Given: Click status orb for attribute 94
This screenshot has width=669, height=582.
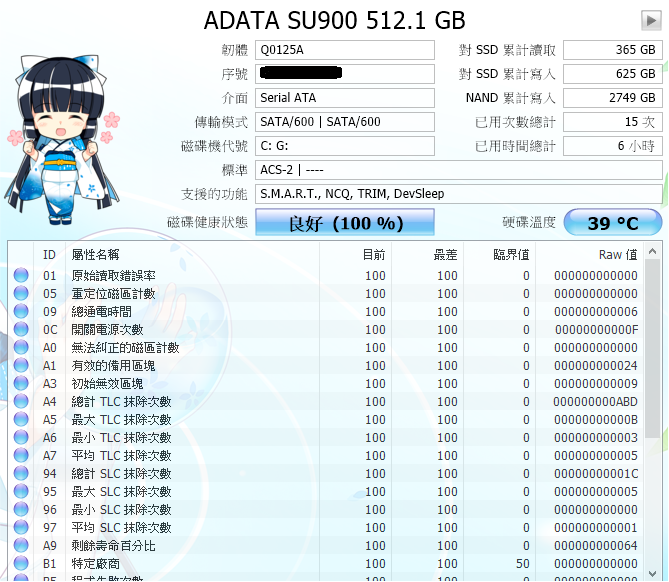Looking at the screenshot, I should click(21, 473).
